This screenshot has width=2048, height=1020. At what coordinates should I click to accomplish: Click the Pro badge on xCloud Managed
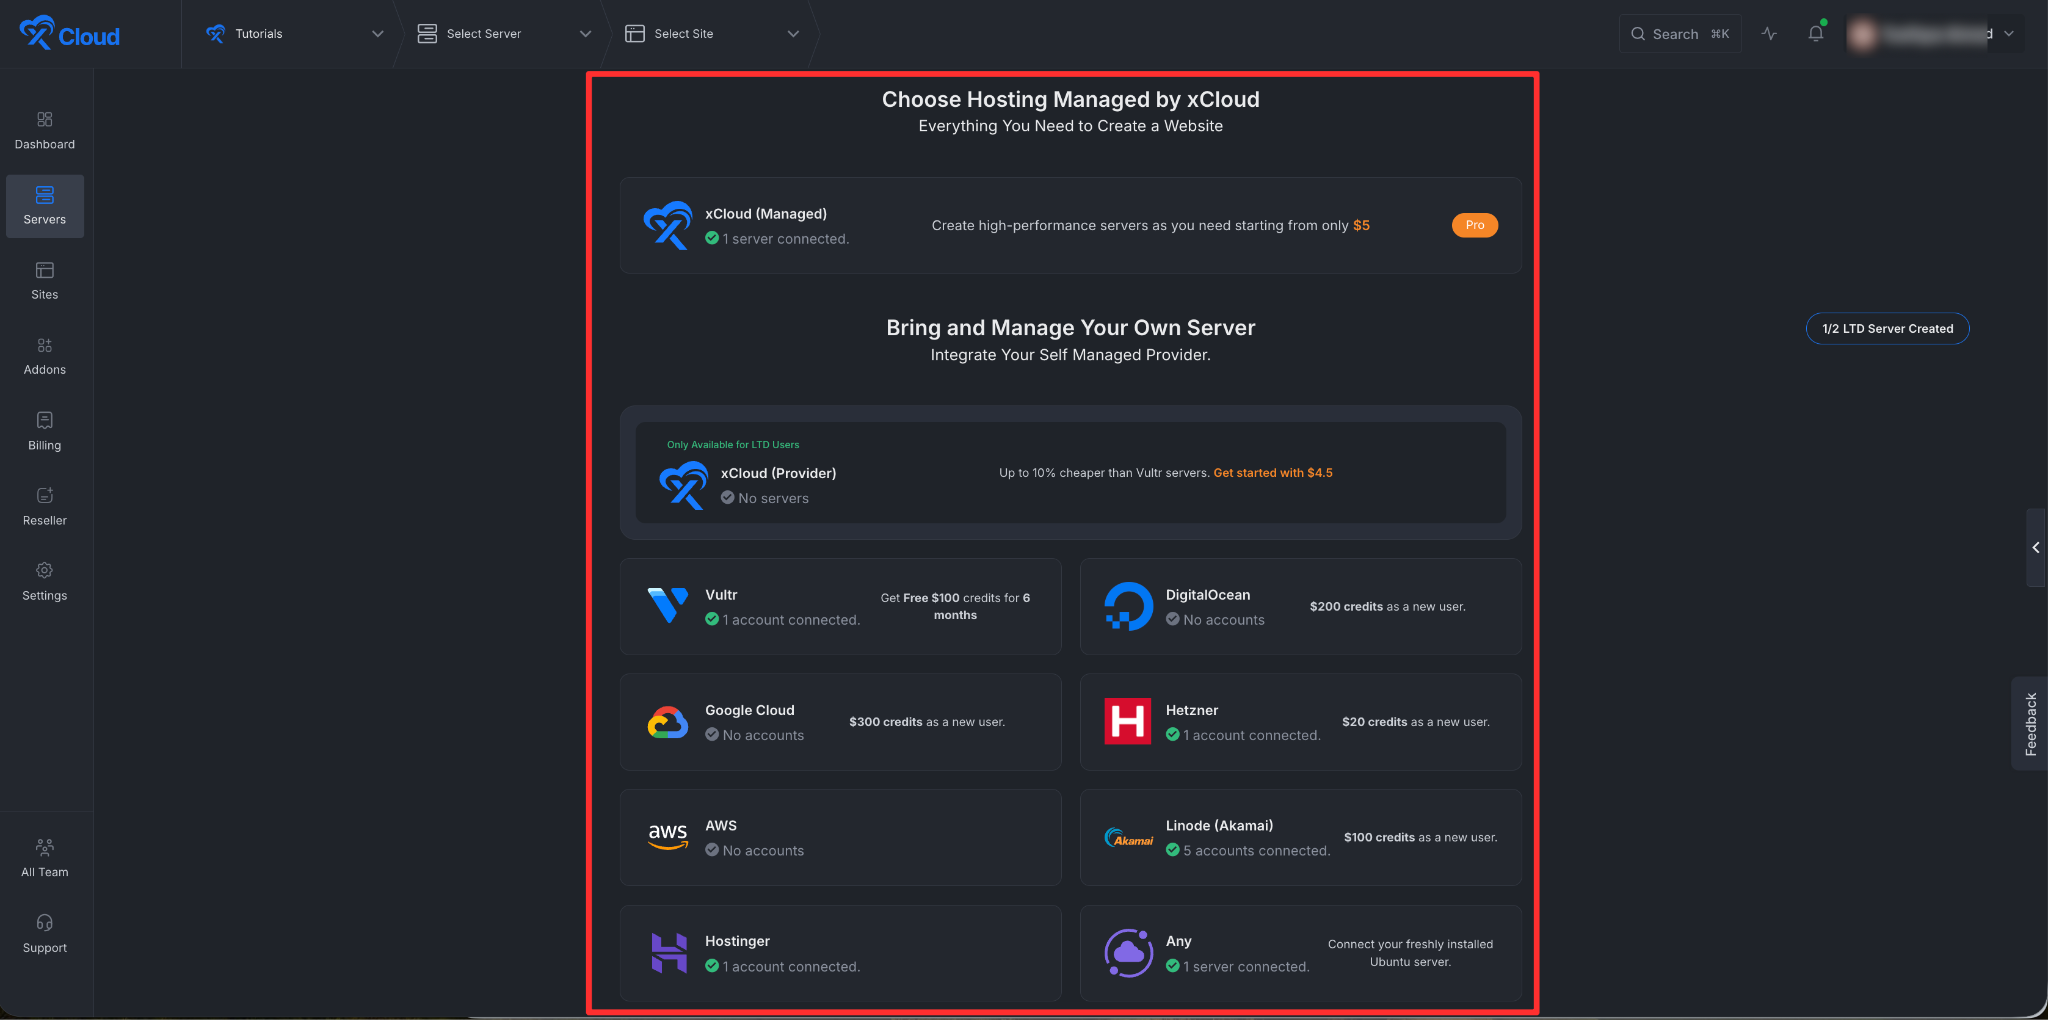point(1474,225)
